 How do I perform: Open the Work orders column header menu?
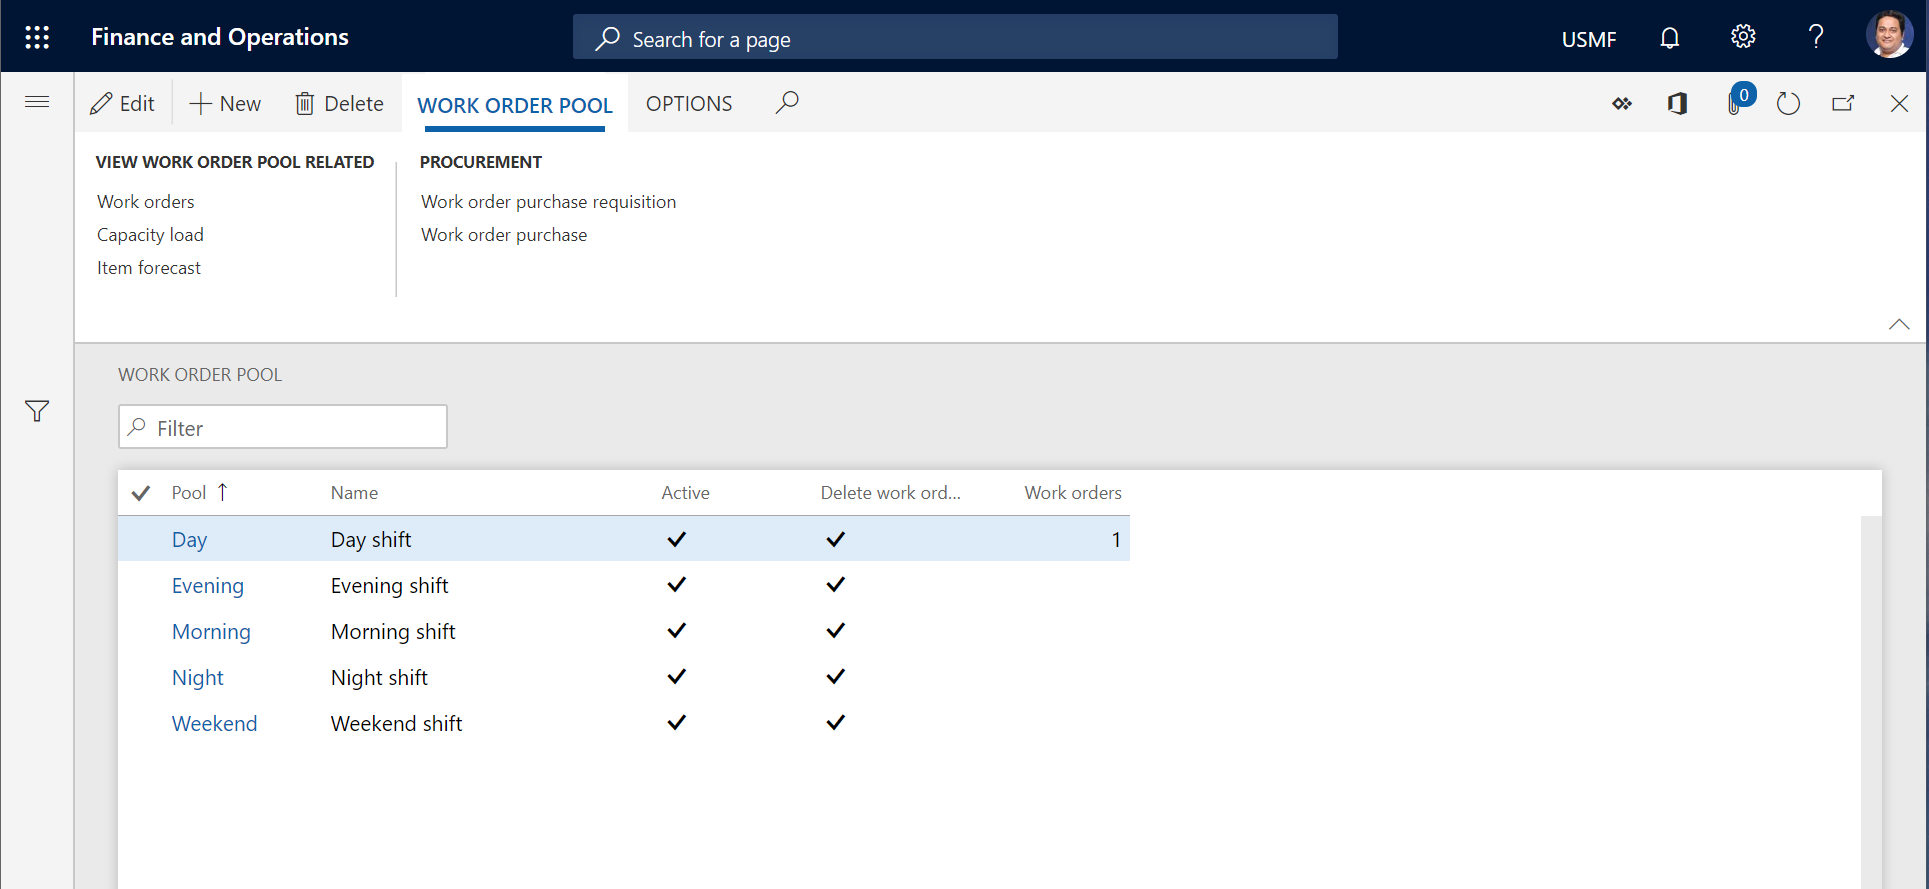click(1073, 493)
